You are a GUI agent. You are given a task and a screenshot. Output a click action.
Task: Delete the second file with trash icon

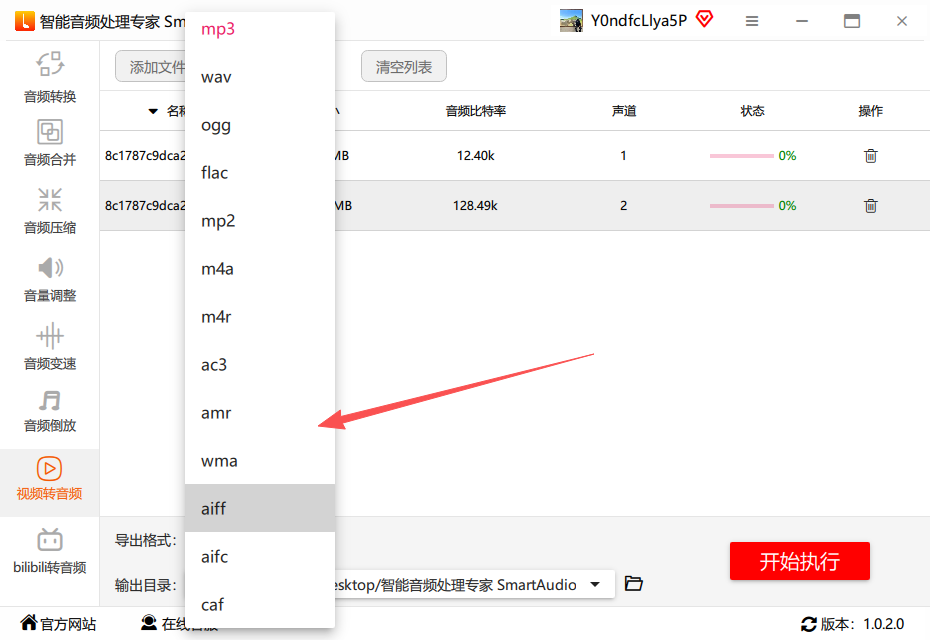pos(870,206)
